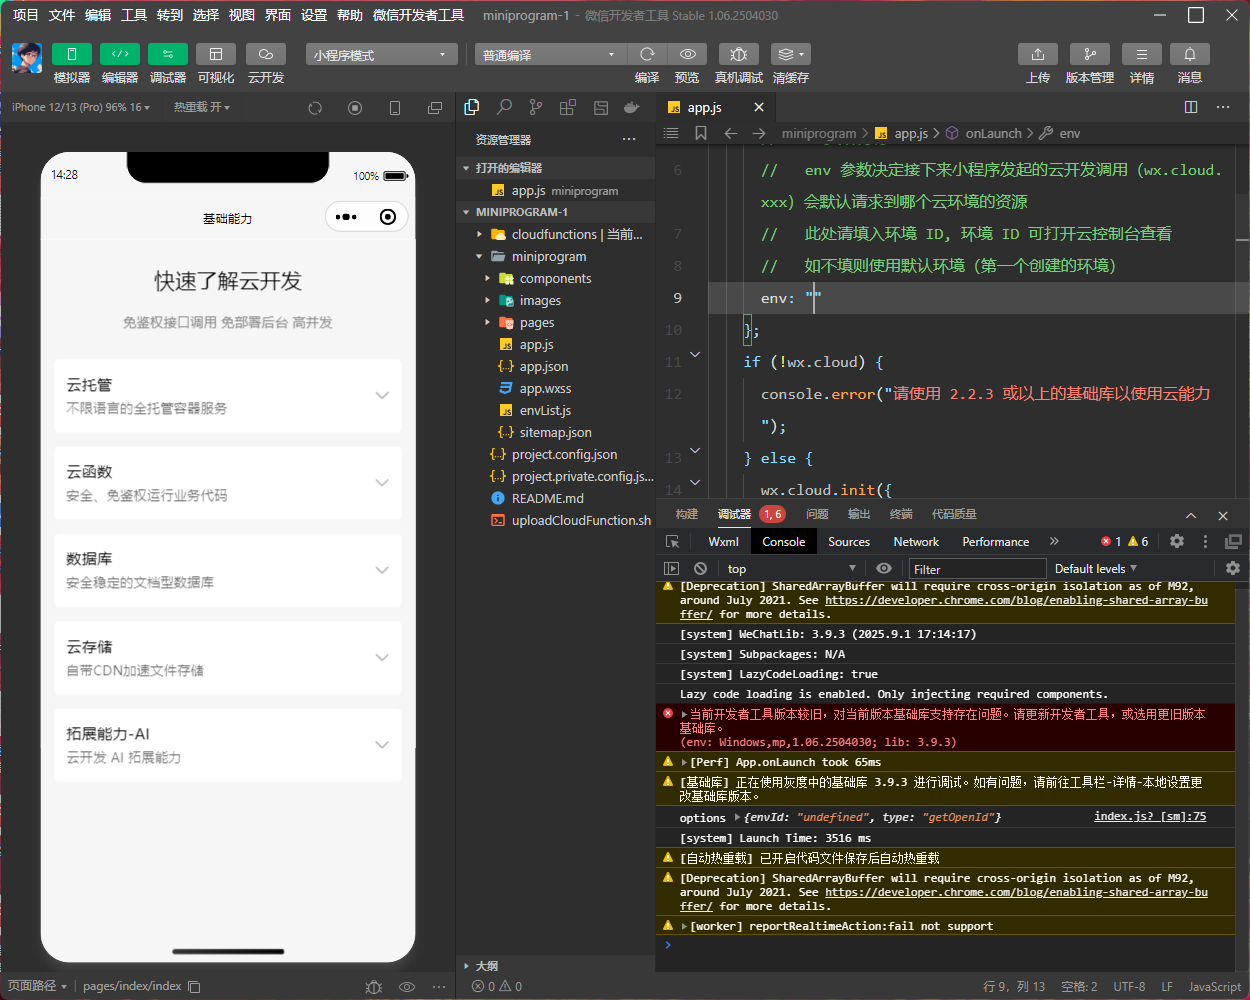Open the 工具 menu

click(x=134, y=15)
